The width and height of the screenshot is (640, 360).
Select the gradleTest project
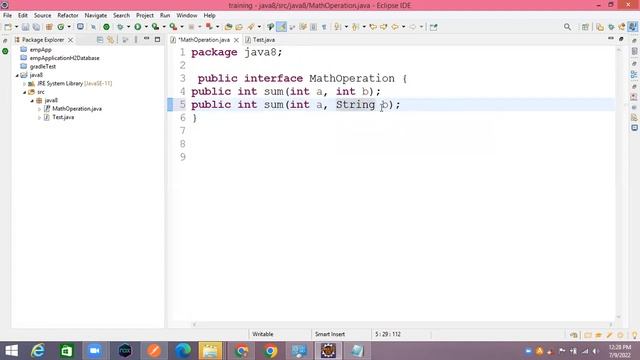pyautogui.click(x=42, y=67)
